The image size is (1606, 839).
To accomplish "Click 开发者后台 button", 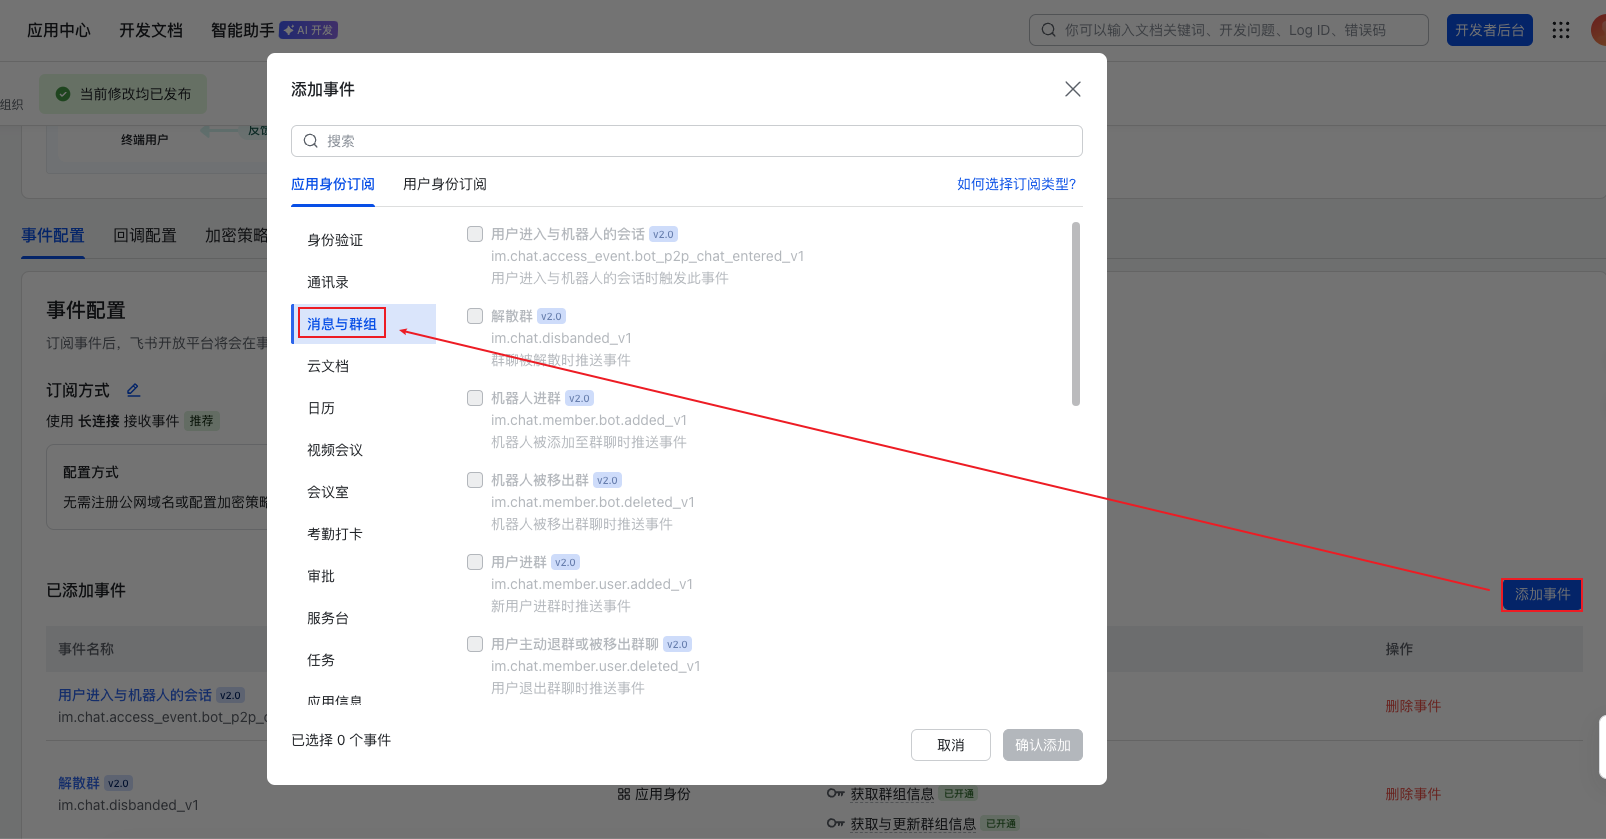I will pyautogui.click(x=1490, y=30).
